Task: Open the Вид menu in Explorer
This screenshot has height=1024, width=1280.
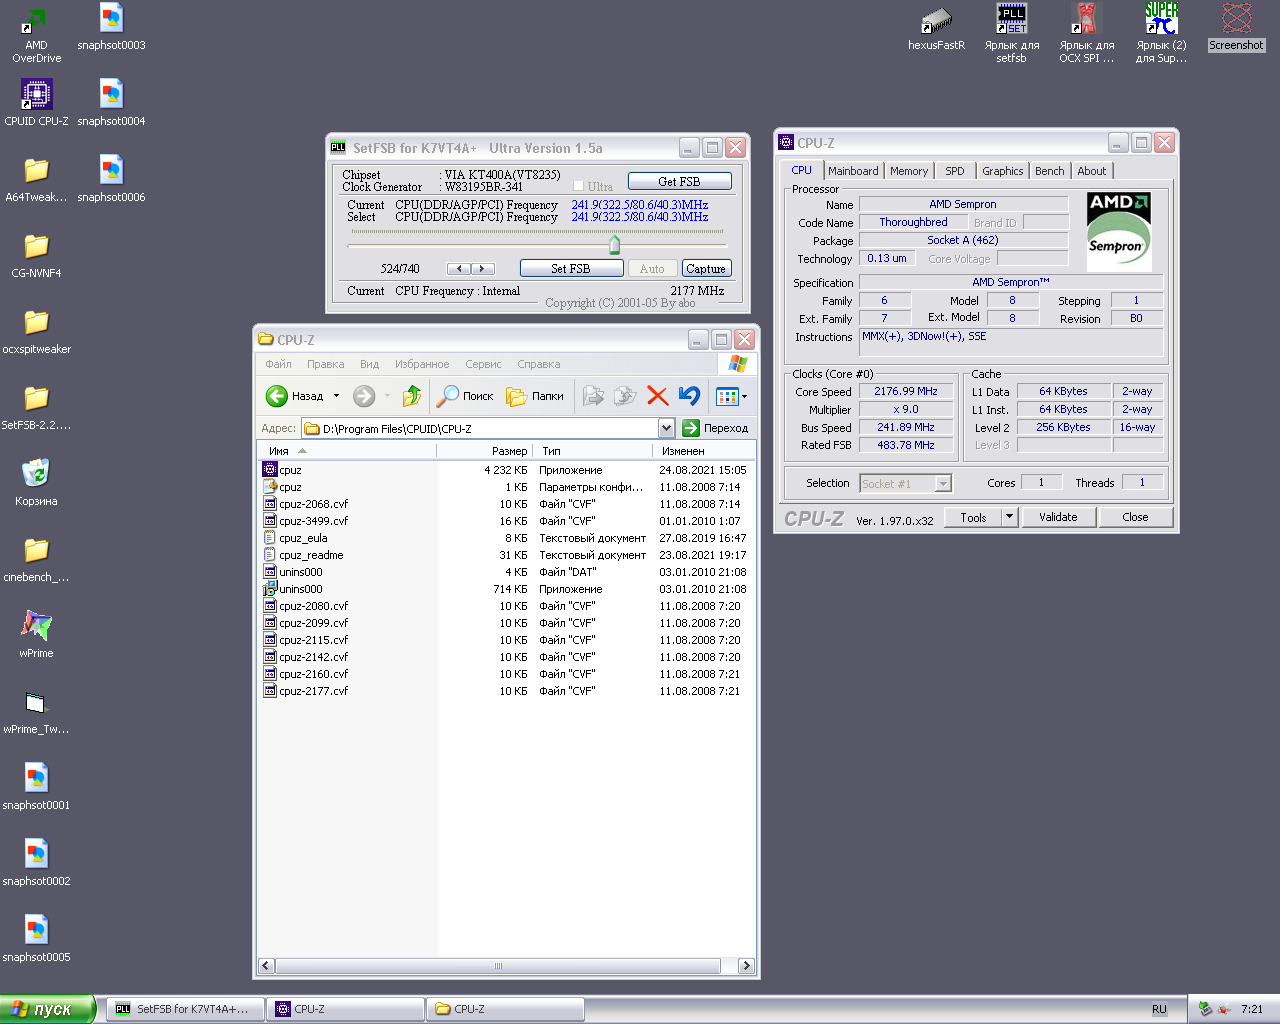Action: tap(369, 364)
